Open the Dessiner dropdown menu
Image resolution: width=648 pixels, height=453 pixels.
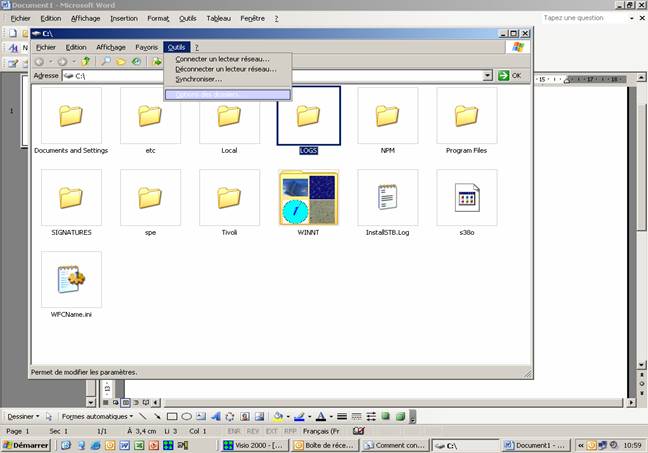23,417
